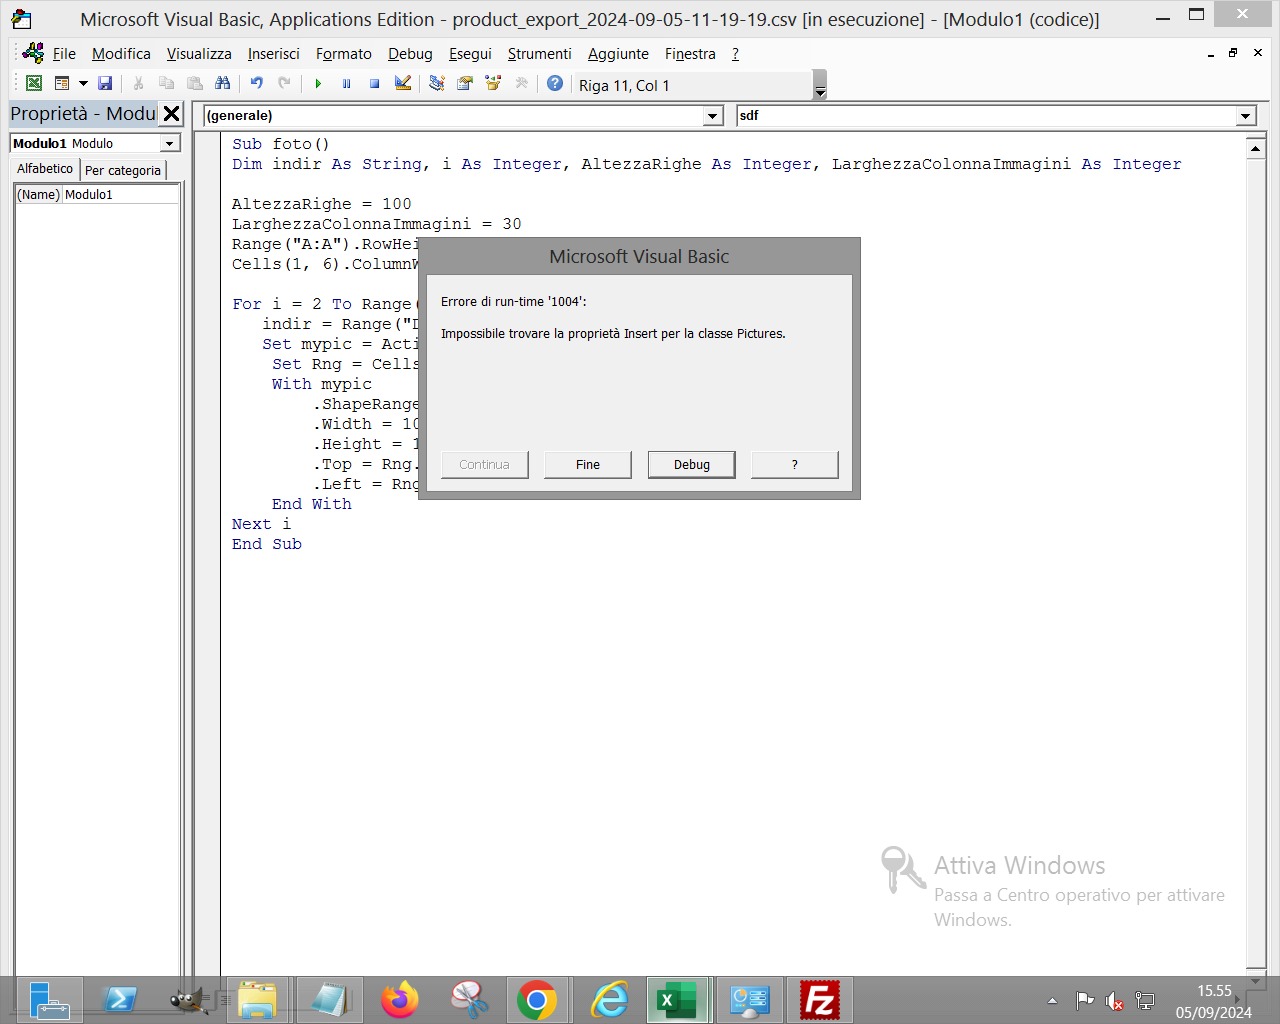Click the Modulo1 name value field
The image size is (1280, 1024).
121,195
